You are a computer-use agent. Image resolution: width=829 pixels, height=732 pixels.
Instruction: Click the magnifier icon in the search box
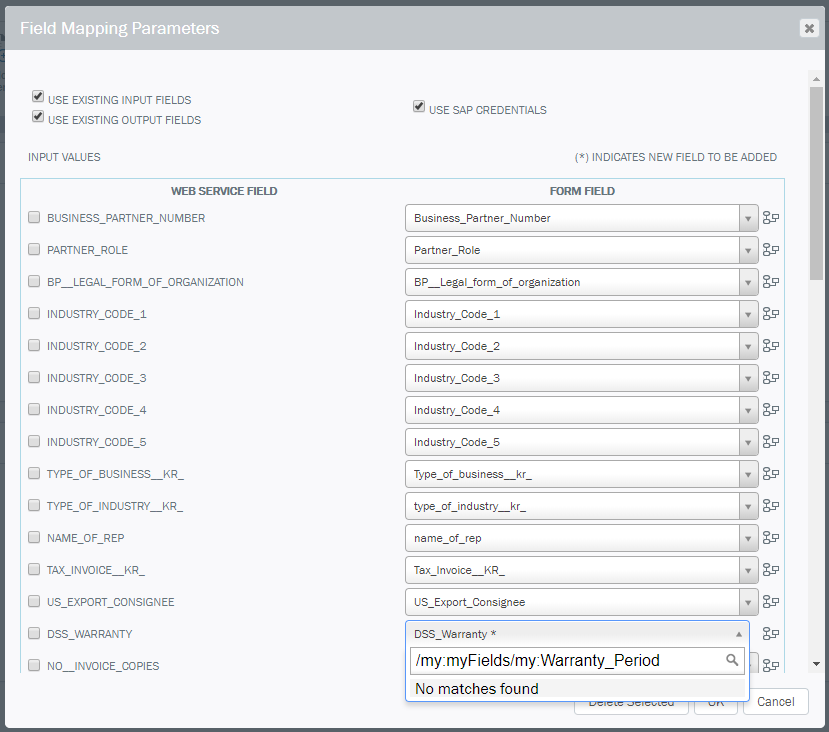coord(734,660)
